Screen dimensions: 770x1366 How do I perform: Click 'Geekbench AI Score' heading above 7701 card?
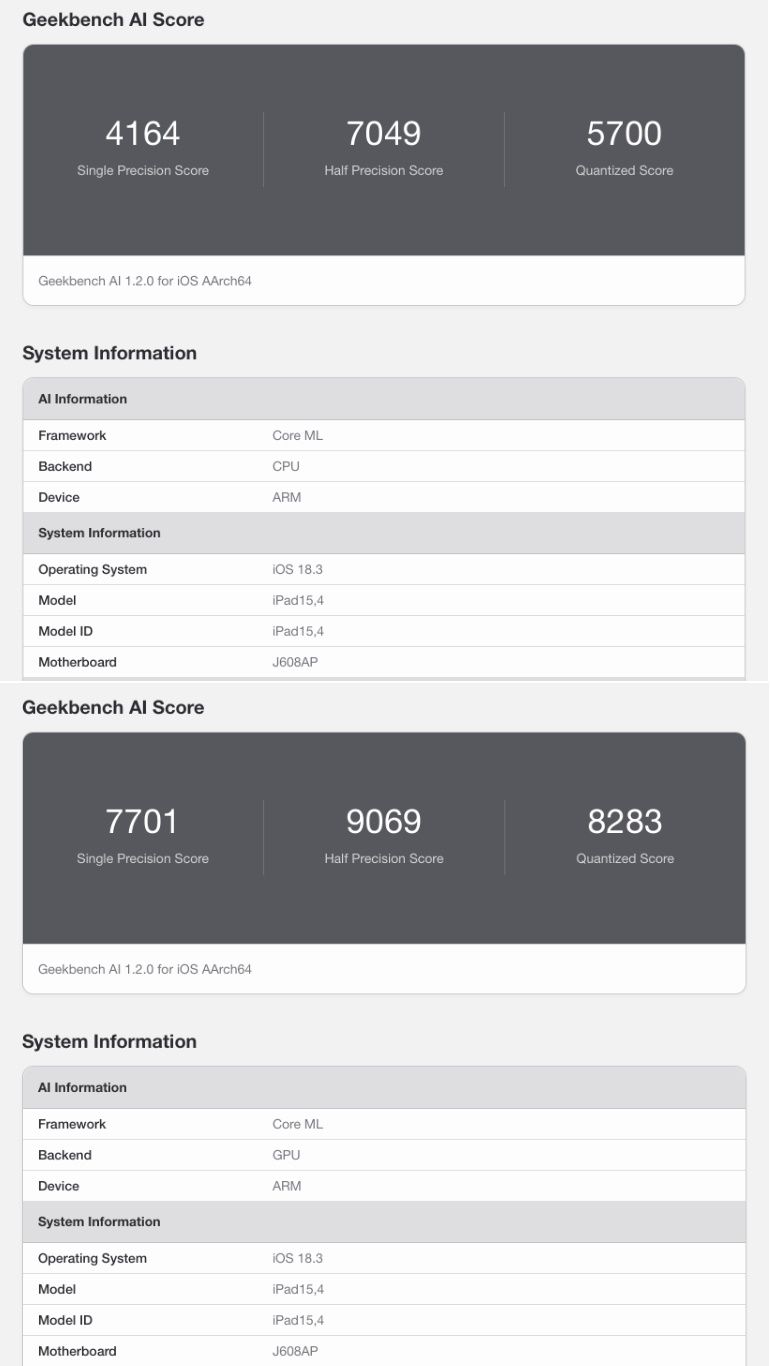113,707
